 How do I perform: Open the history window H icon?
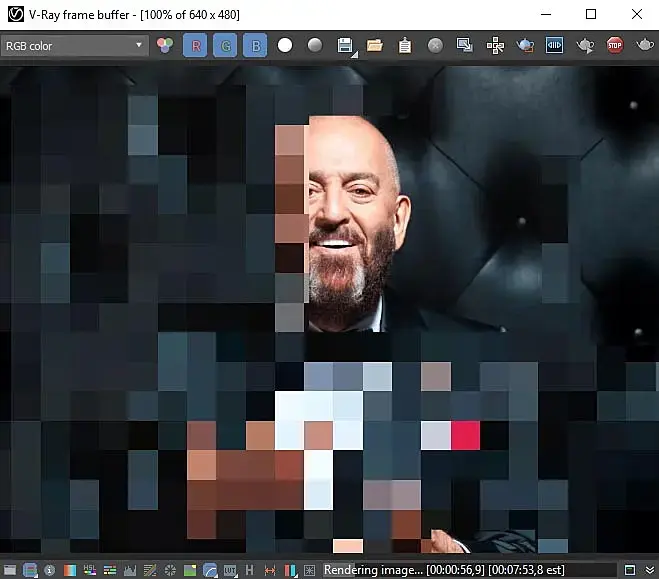click(x=250, y=570)
